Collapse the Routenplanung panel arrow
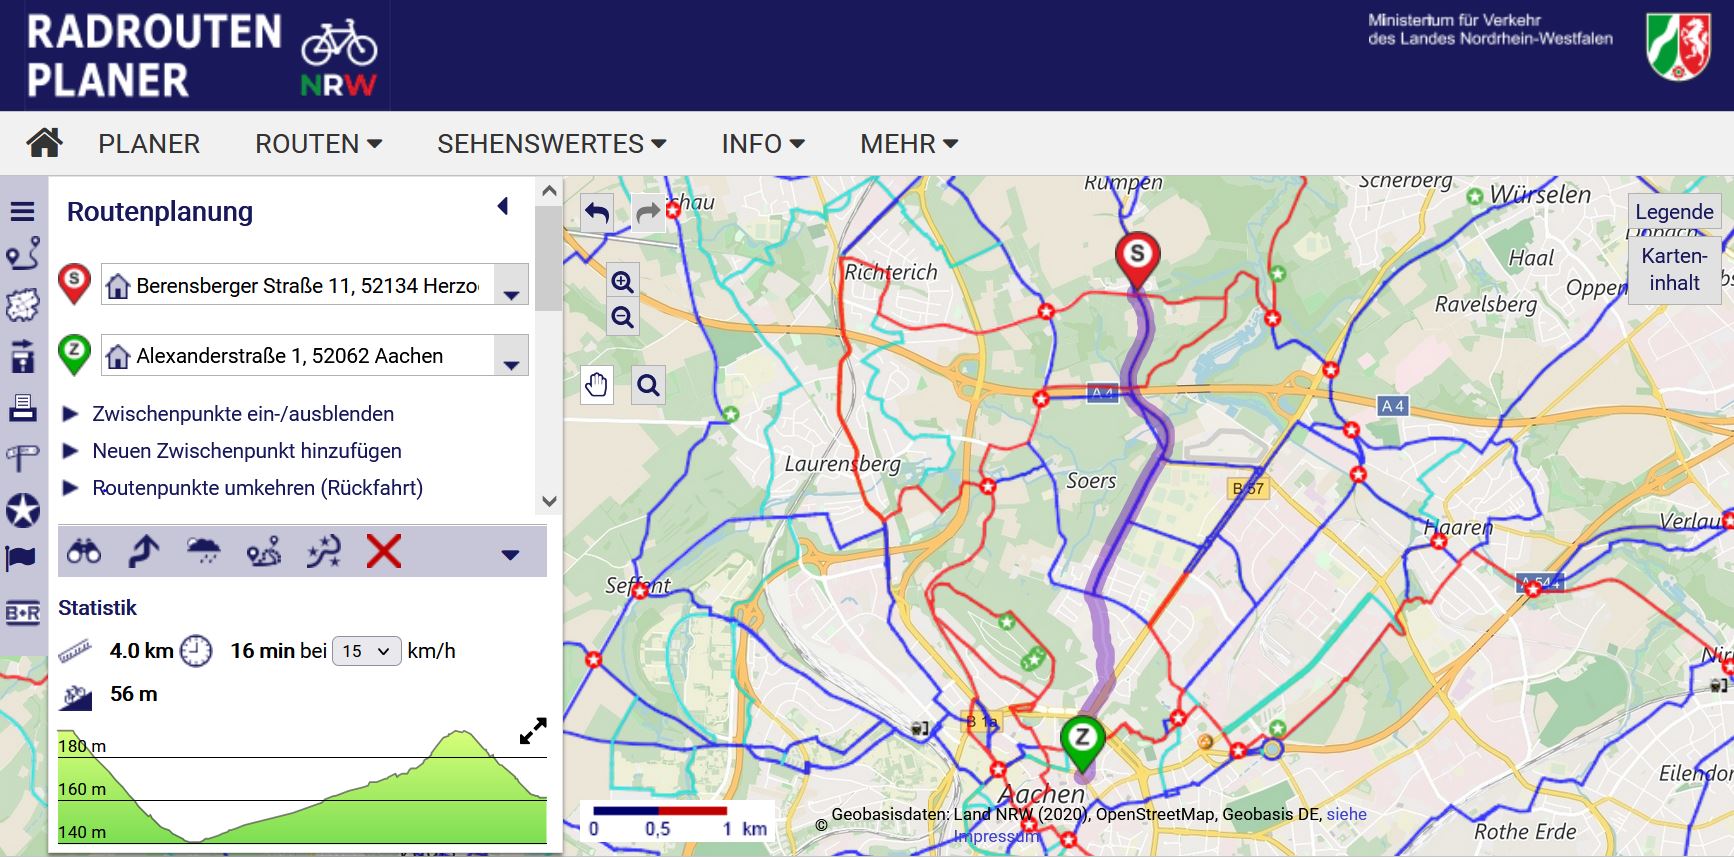The width and height of the screenshot is (1734, 857). coord(503,206)
